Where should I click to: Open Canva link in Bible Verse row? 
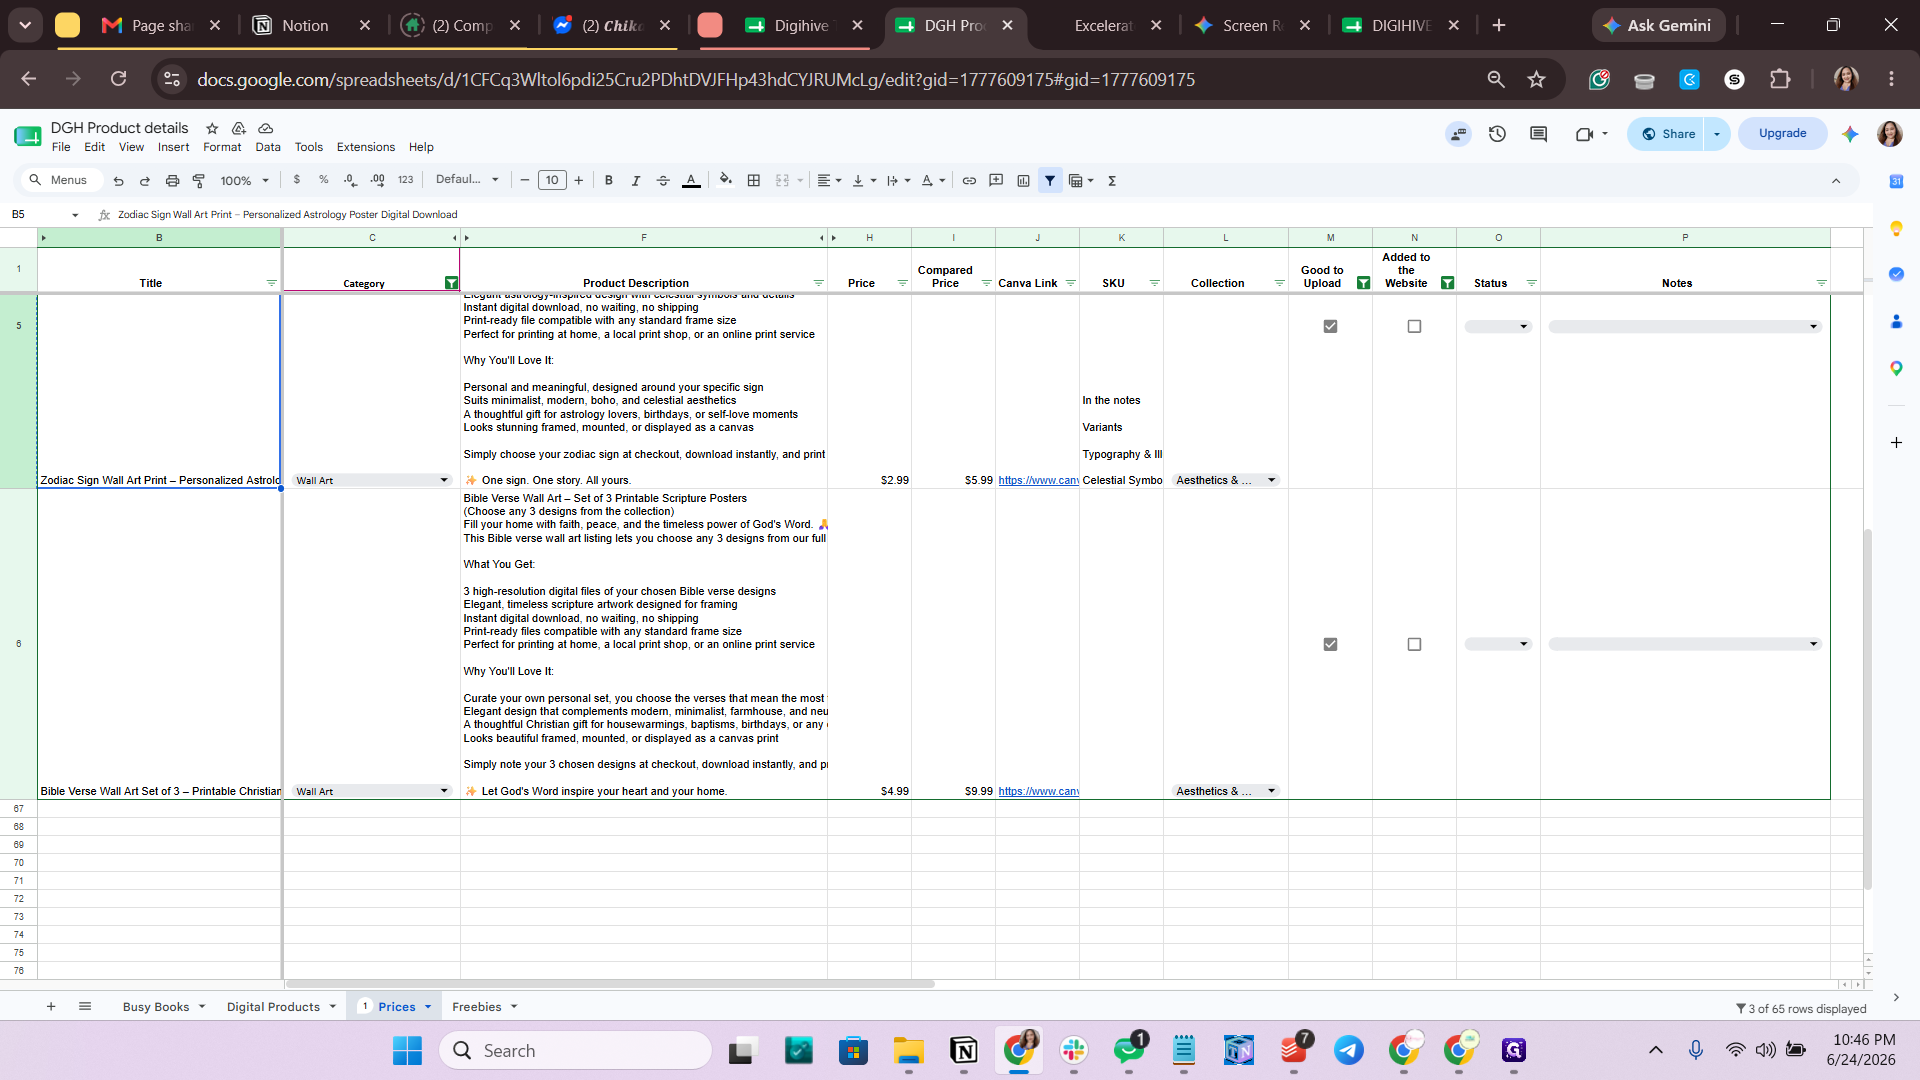pyautogui.click(x=1038, y=792)
